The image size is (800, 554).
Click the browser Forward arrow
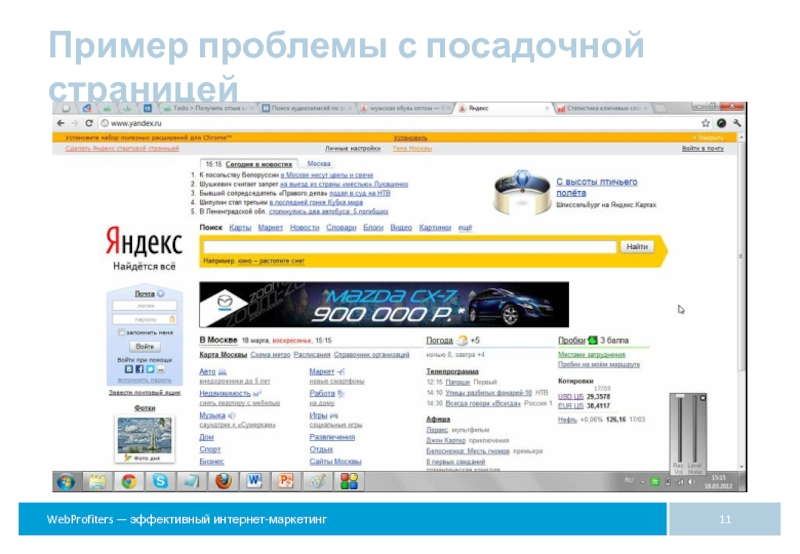(75, 123)
